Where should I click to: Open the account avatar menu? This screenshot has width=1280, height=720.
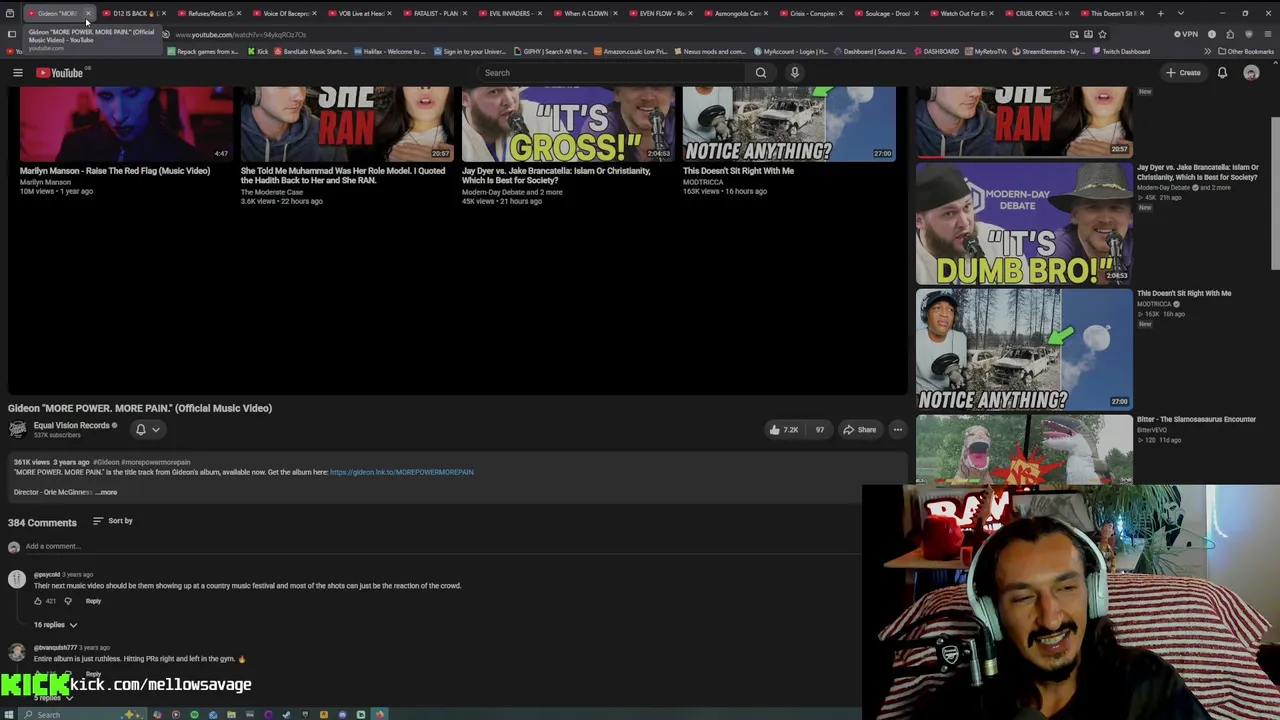[1251, 73]
